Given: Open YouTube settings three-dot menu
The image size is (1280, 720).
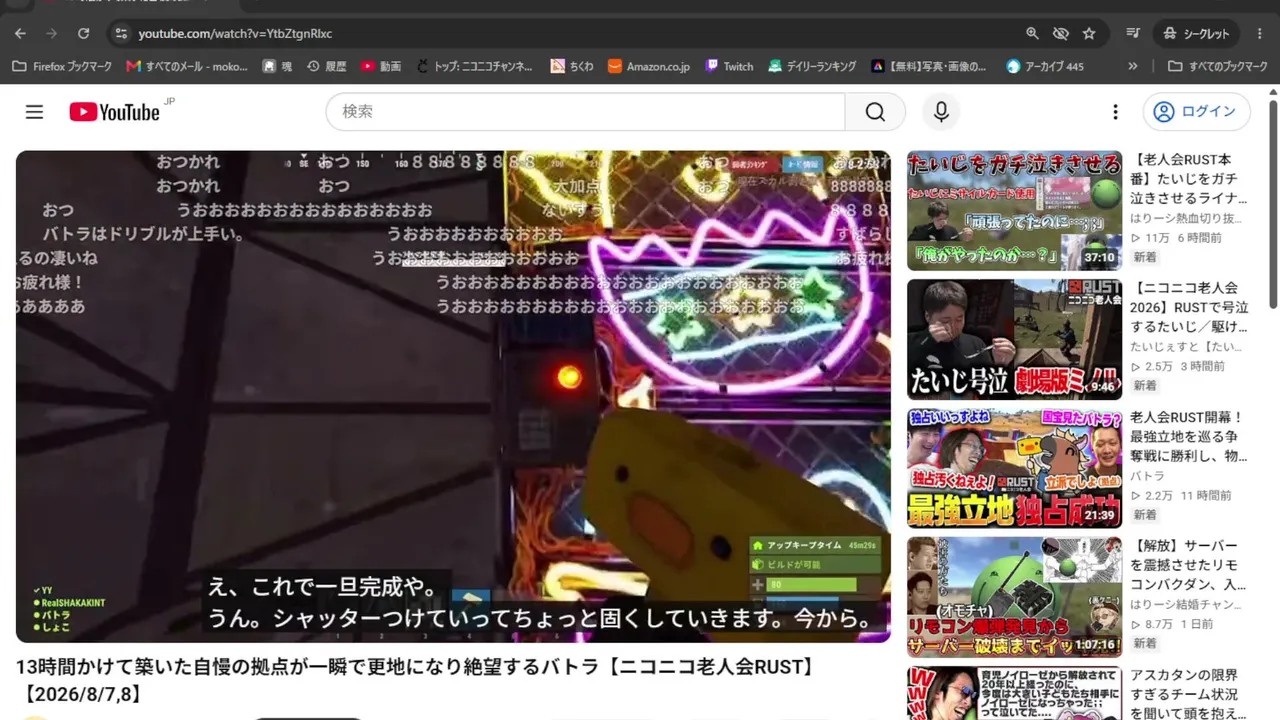Looking at the screenshot, I should point(1115,112).
